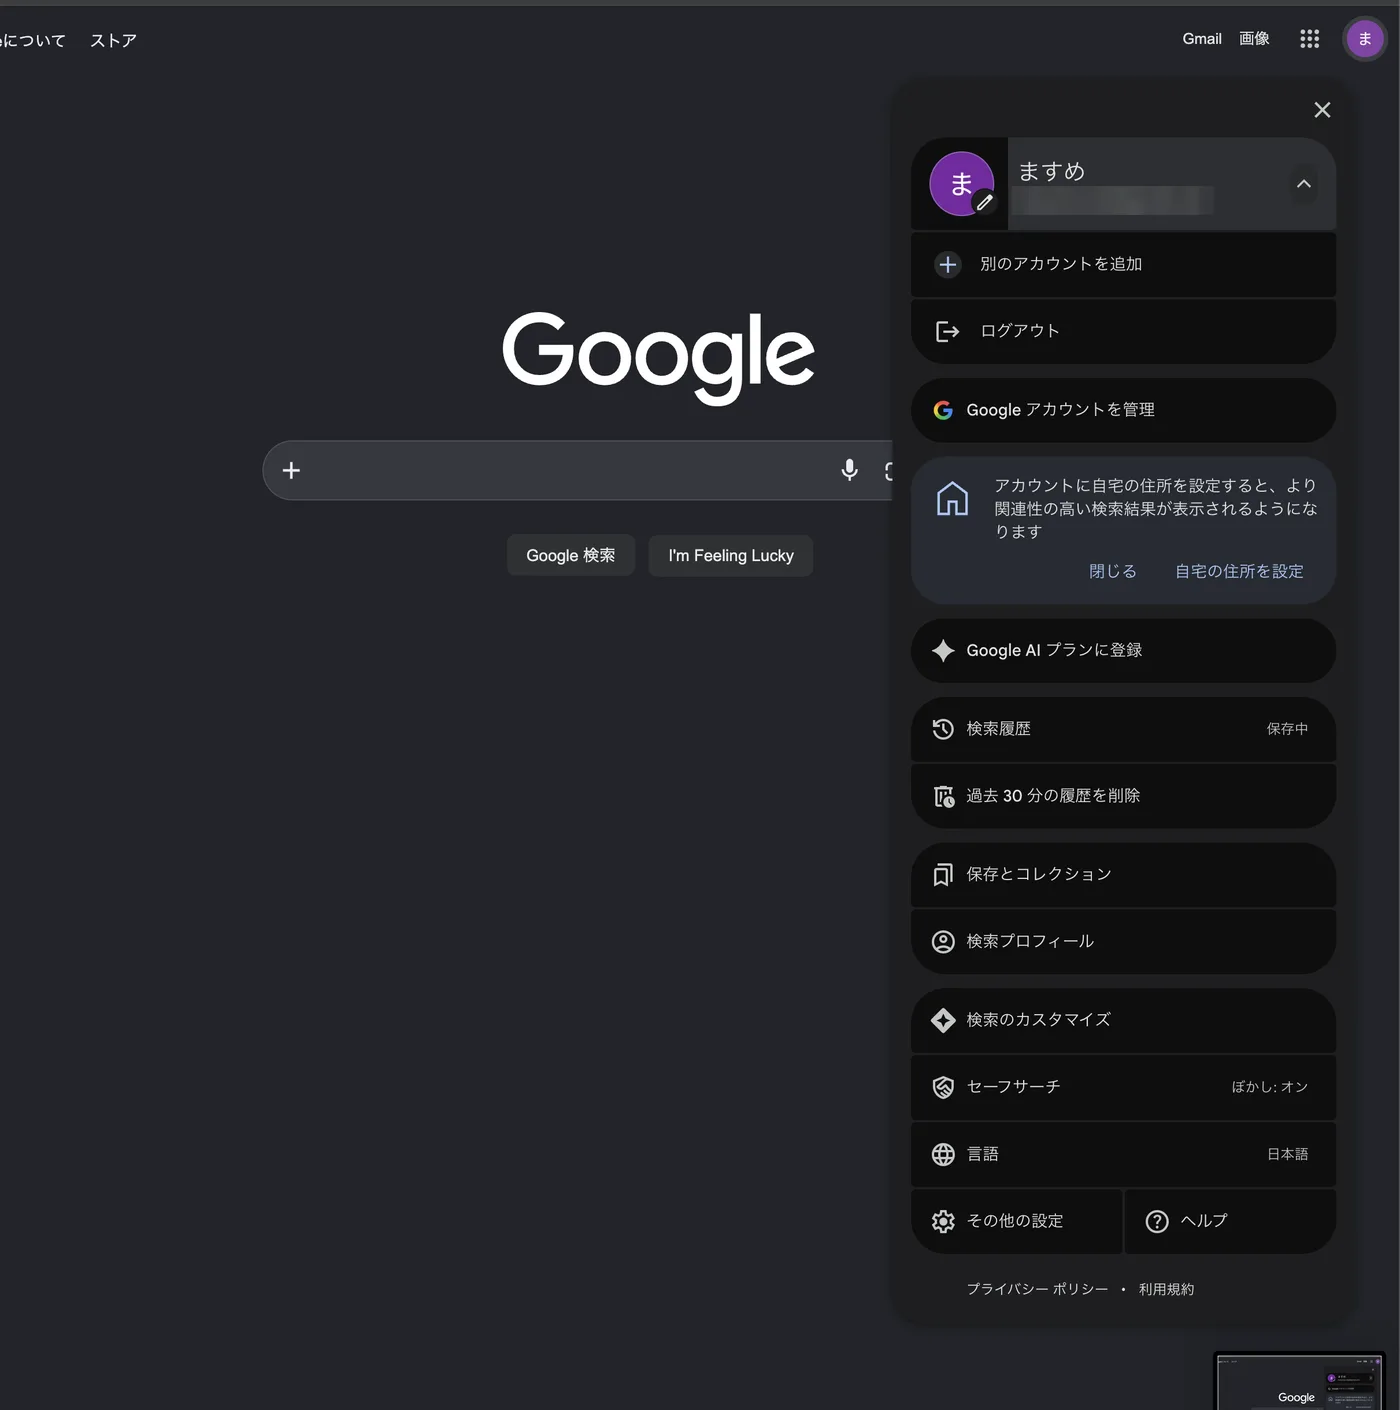The height and width of the screenshot is (1410, 1400).
Task: Open 検索のカスタマイズ
Action: (x=1123, y=1020)
